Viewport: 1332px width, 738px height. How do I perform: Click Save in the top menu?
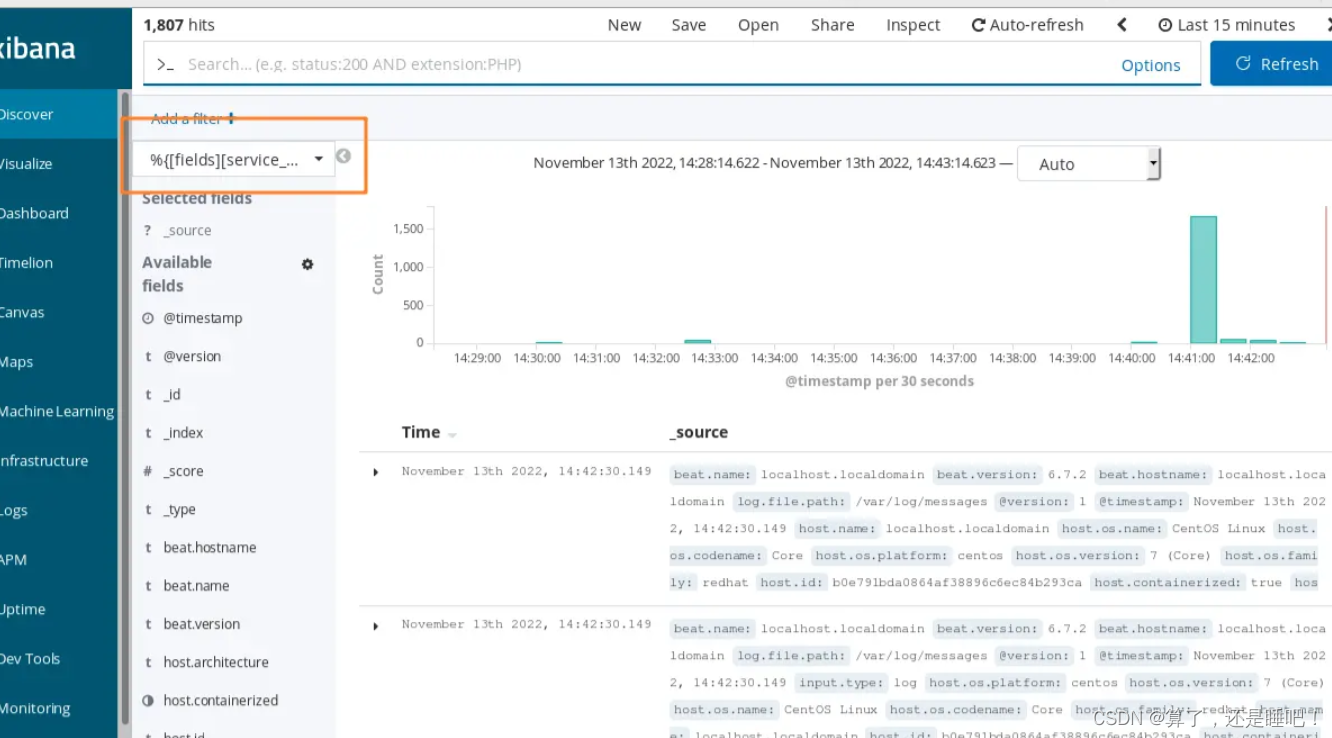[x=688, y=25]
